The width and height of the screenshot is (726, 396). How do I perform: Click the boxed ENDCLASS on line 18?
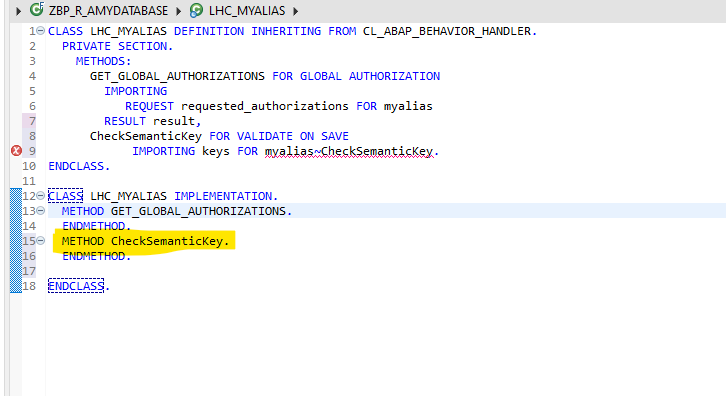pyautogui.click(x=76, y=286)
